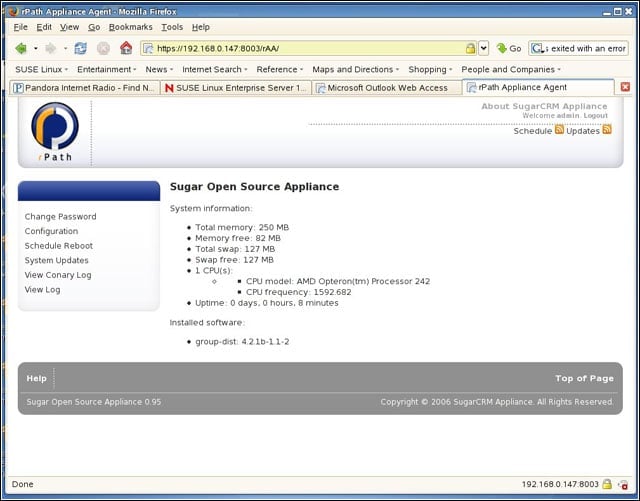Open the Help menu
This screenshot has height=501, width=640.
201,27
